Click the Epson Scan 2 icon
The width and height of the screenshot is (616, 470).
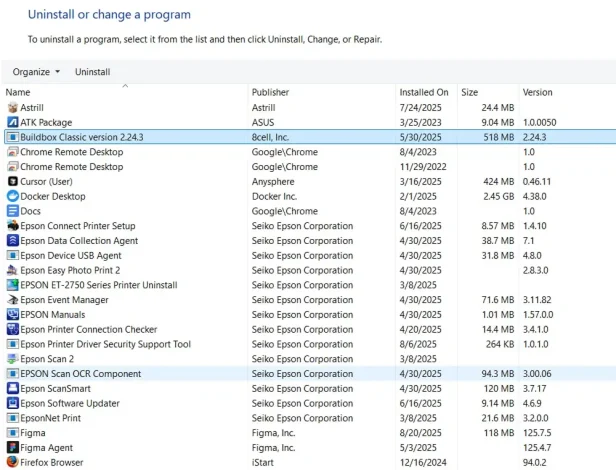(12, 359)
